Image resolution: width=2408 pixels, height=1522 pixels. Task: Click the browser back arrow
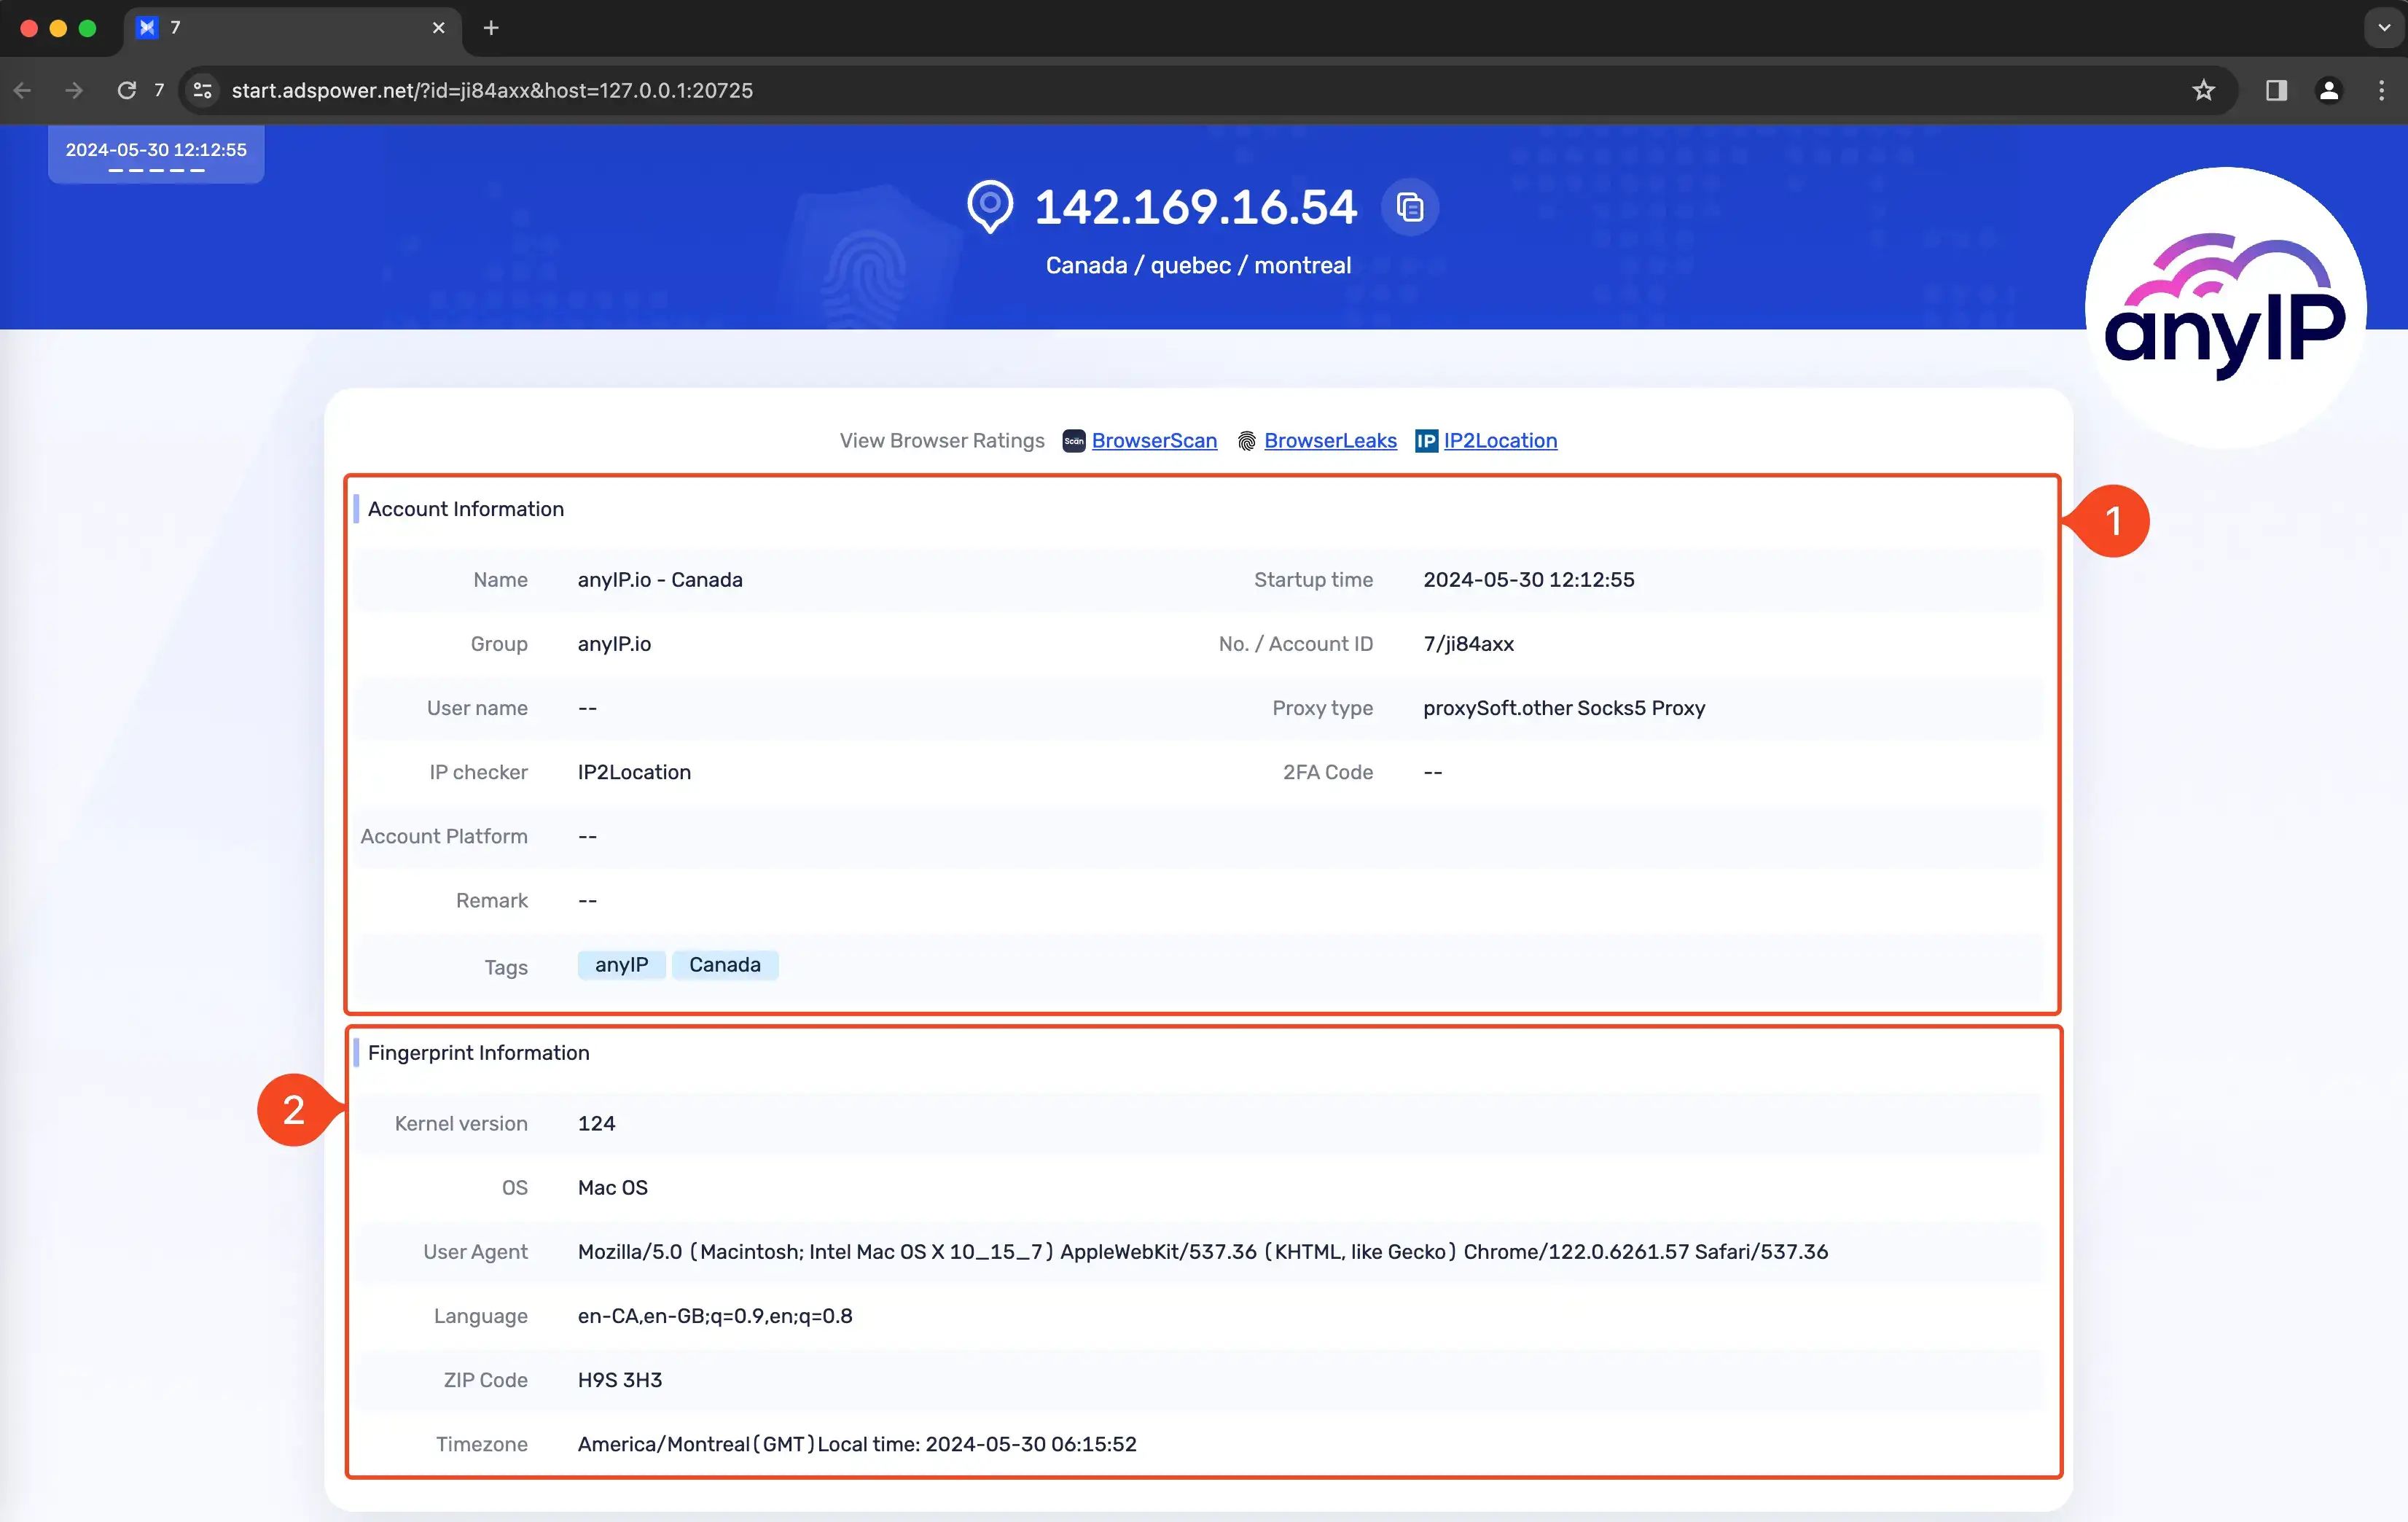pyautogui.click(x=22, y=90)
